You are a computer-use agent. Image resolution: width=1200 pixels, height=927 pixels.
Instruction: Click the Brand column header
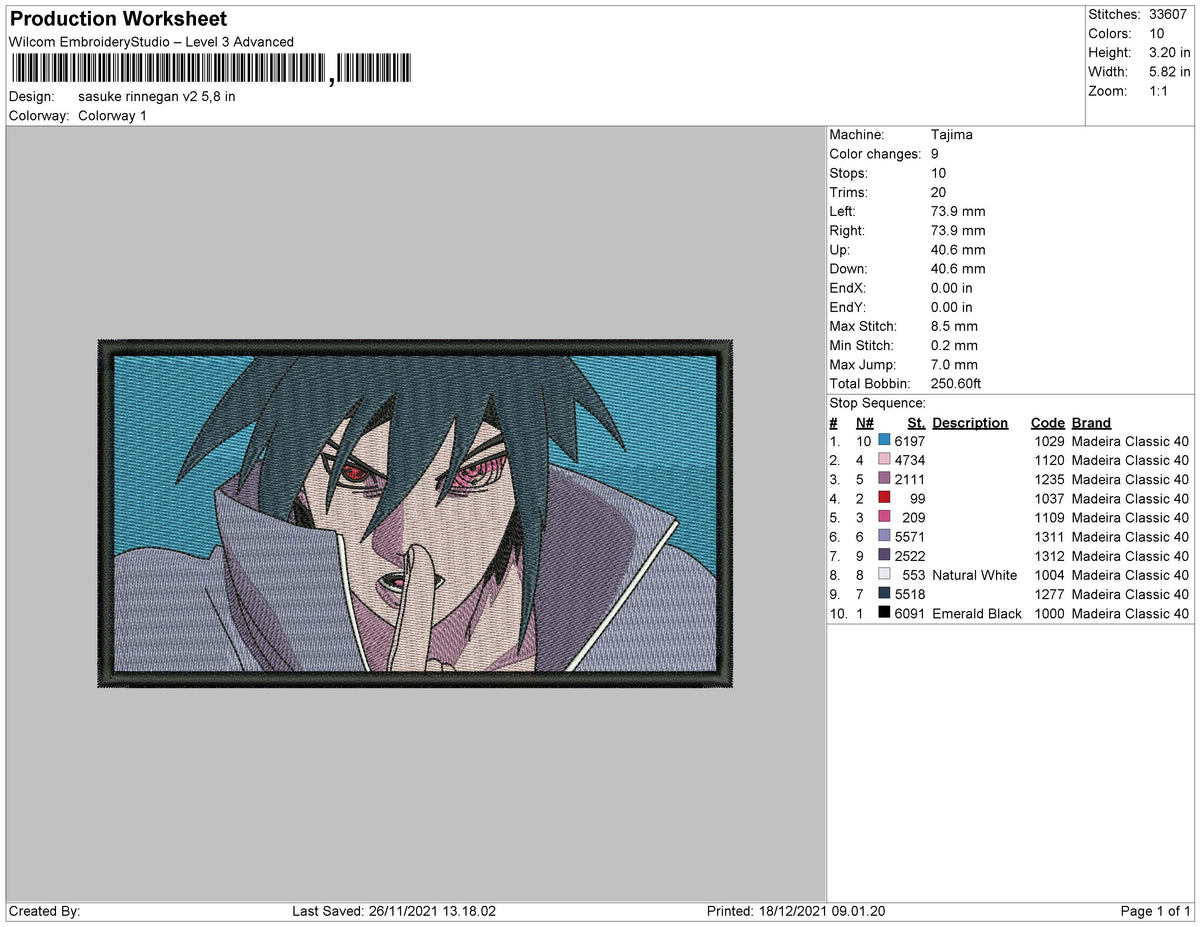1091,422
